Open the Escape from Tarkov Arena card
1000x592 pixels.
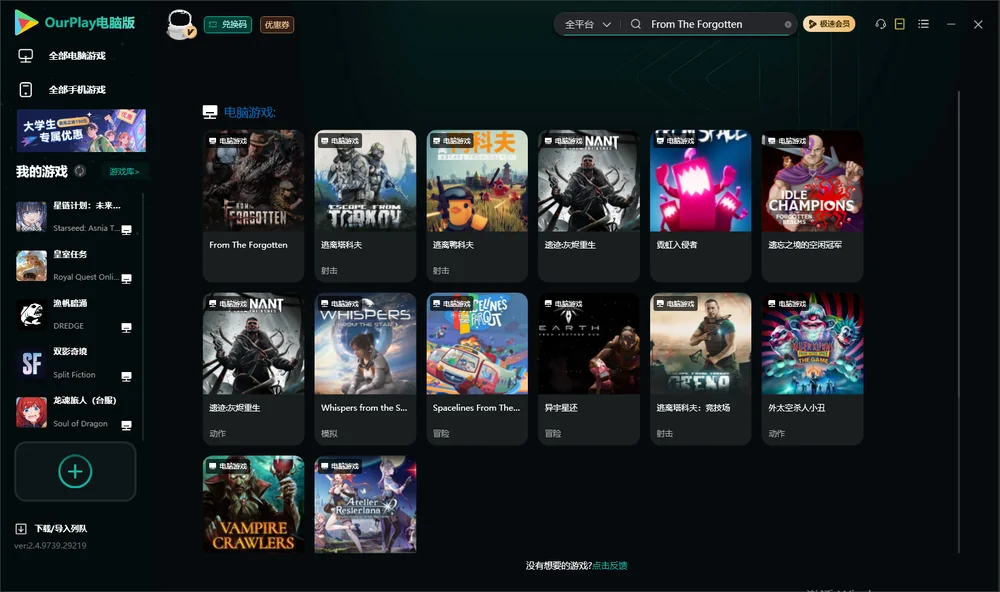point(700,368)
